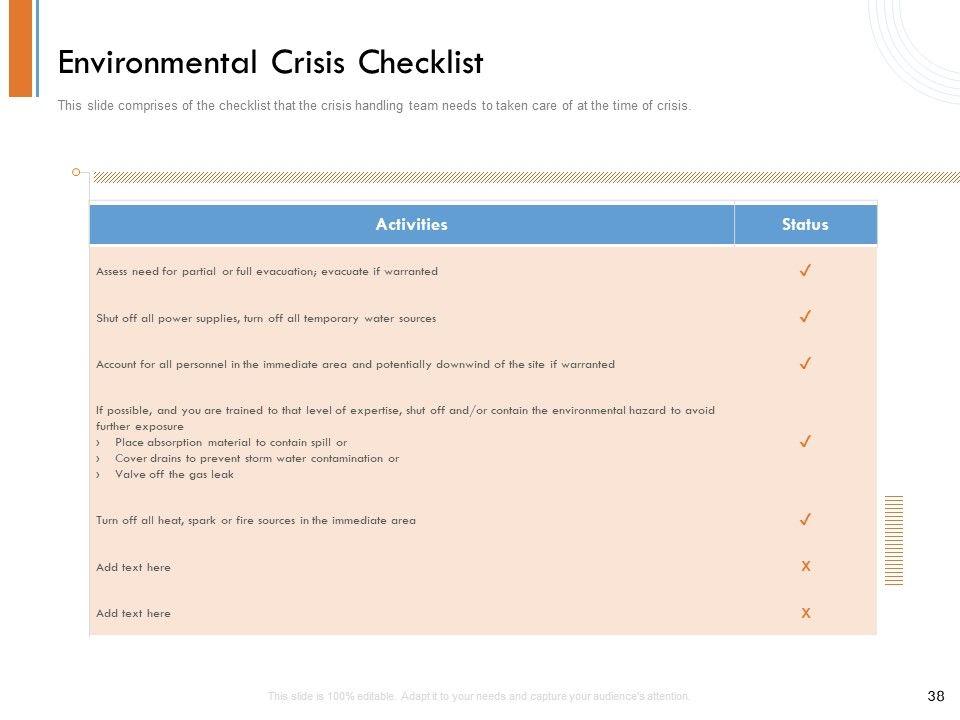The height and width of the screenshot is (720, 960).
Task: Select the Activities column header
Action: coord(411,225)
